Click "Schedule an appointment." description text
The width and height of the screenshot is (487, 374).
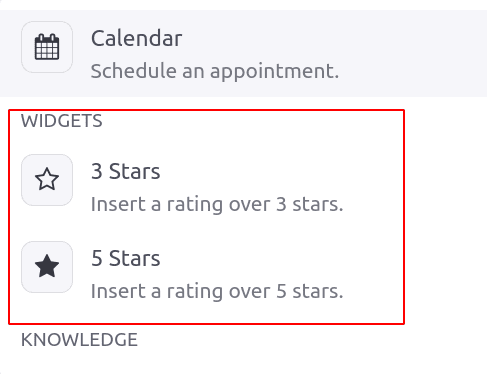point(215,71)
